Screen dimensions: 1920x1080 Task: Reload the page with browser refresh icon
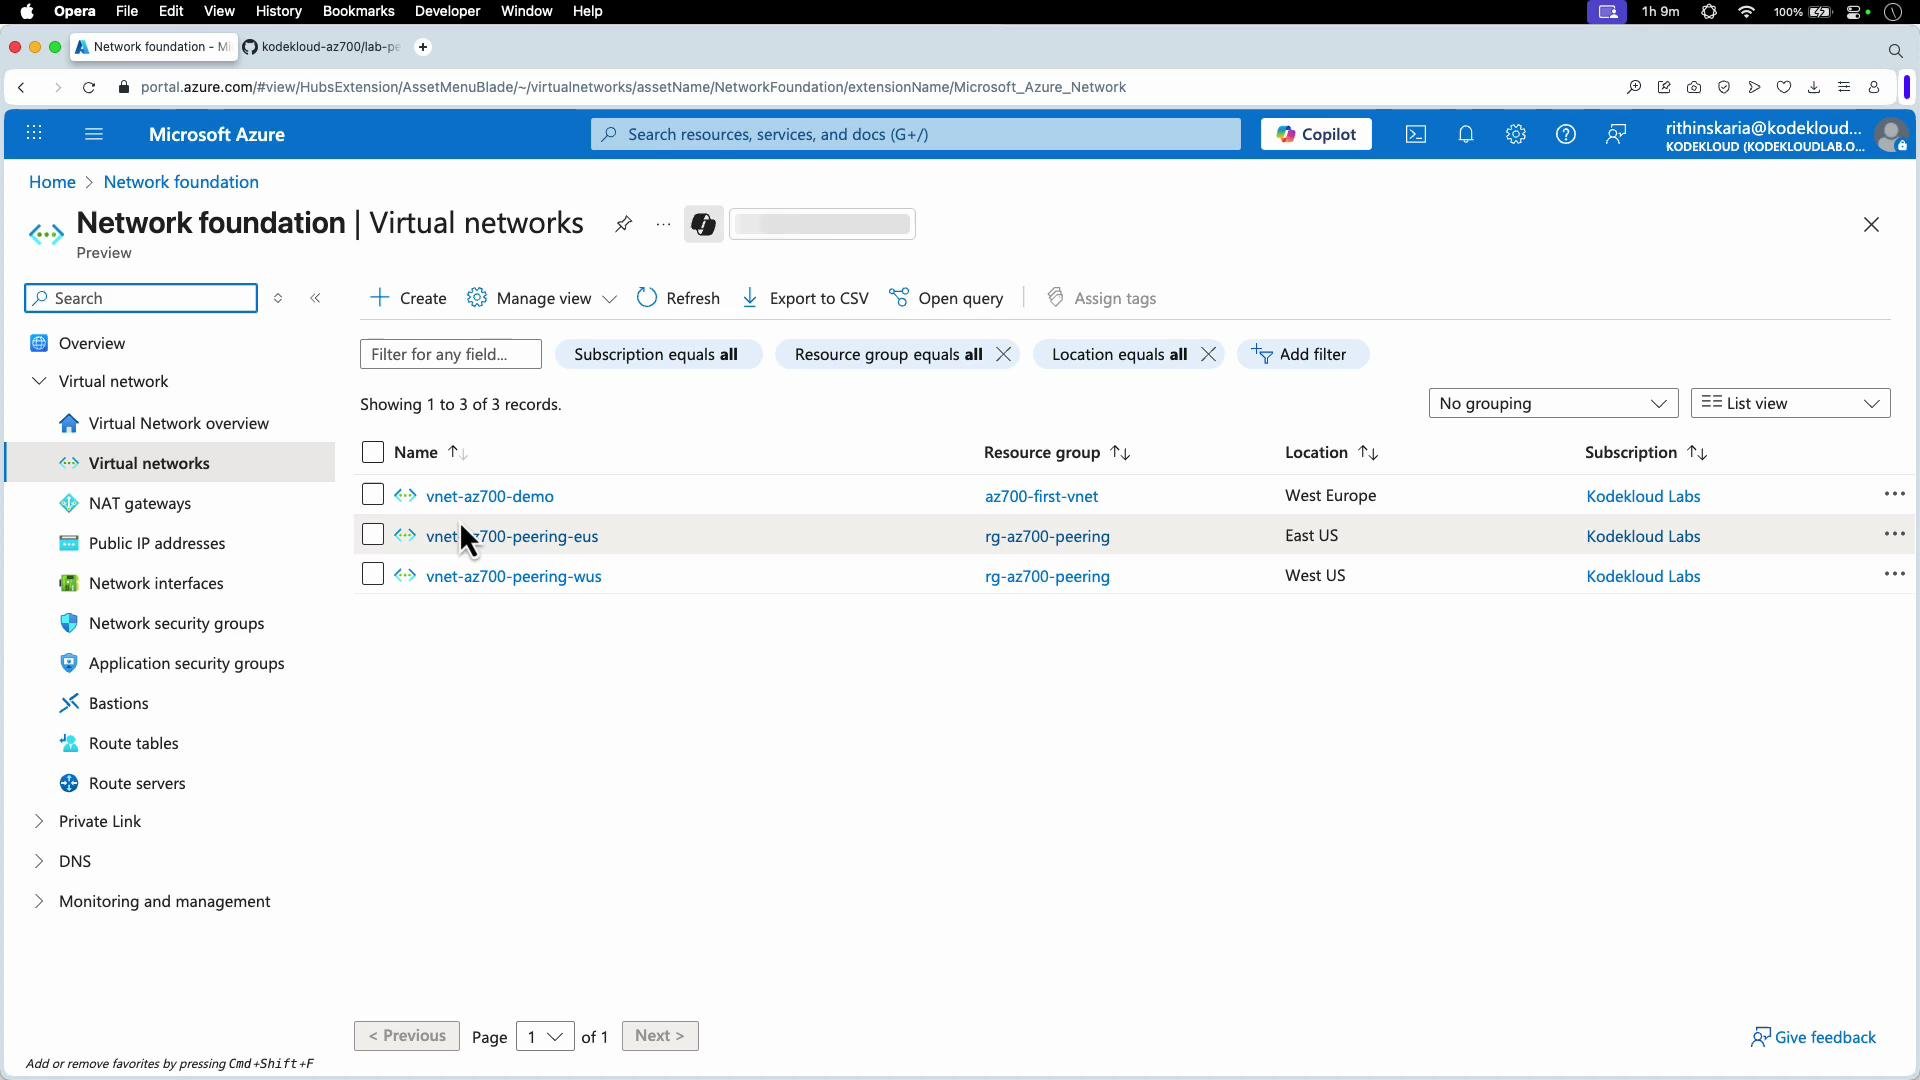coord(89,87)
